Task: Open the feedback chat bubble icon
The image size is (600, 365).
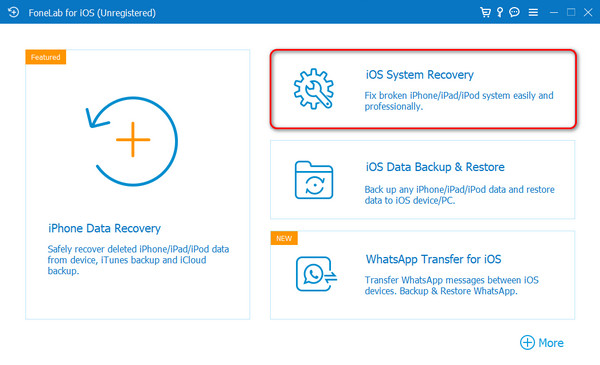Action: [514, 12]
